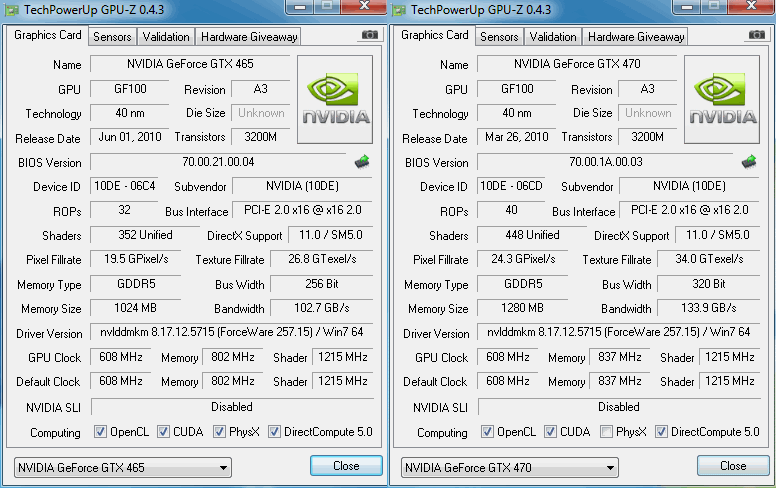The image size is (776, 488).
Task: Switch to Sensors tab in GTX 470 window
Action: pos(499,37)
